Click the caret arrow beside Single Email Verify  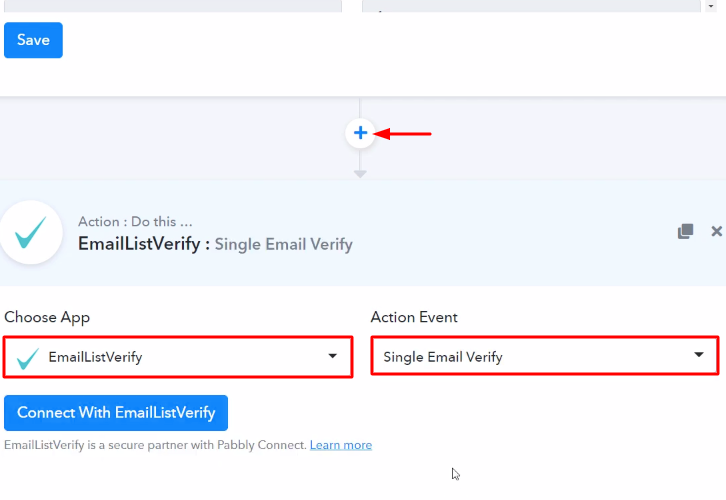700,356
